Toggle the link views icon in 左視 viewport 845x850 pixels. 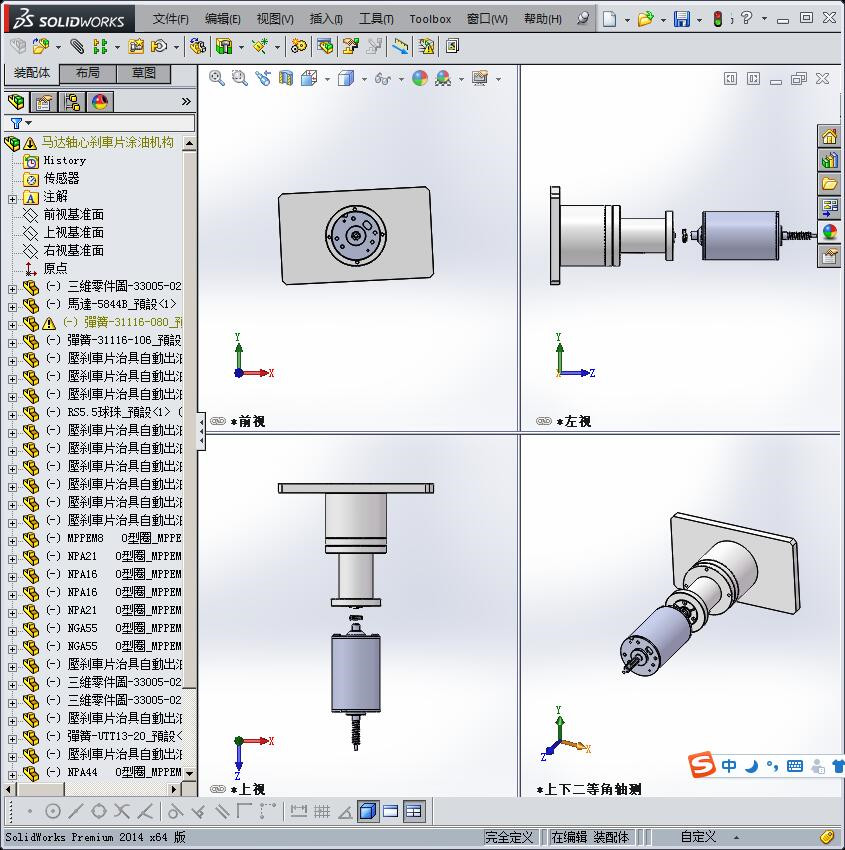(544, 421)
